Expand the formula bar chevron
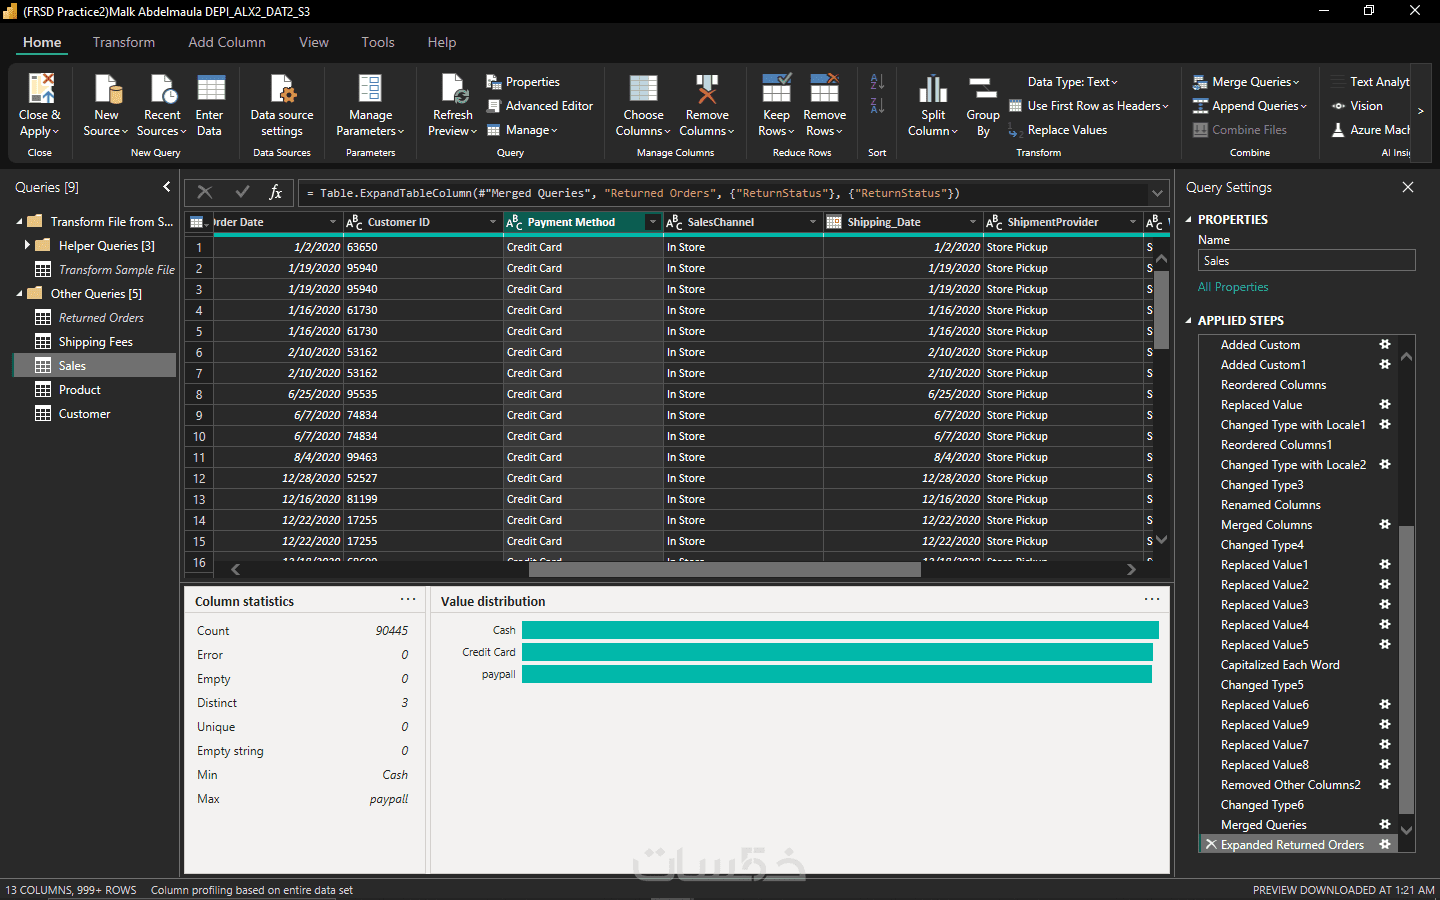1440x900 pixels. coord(1158,193)
